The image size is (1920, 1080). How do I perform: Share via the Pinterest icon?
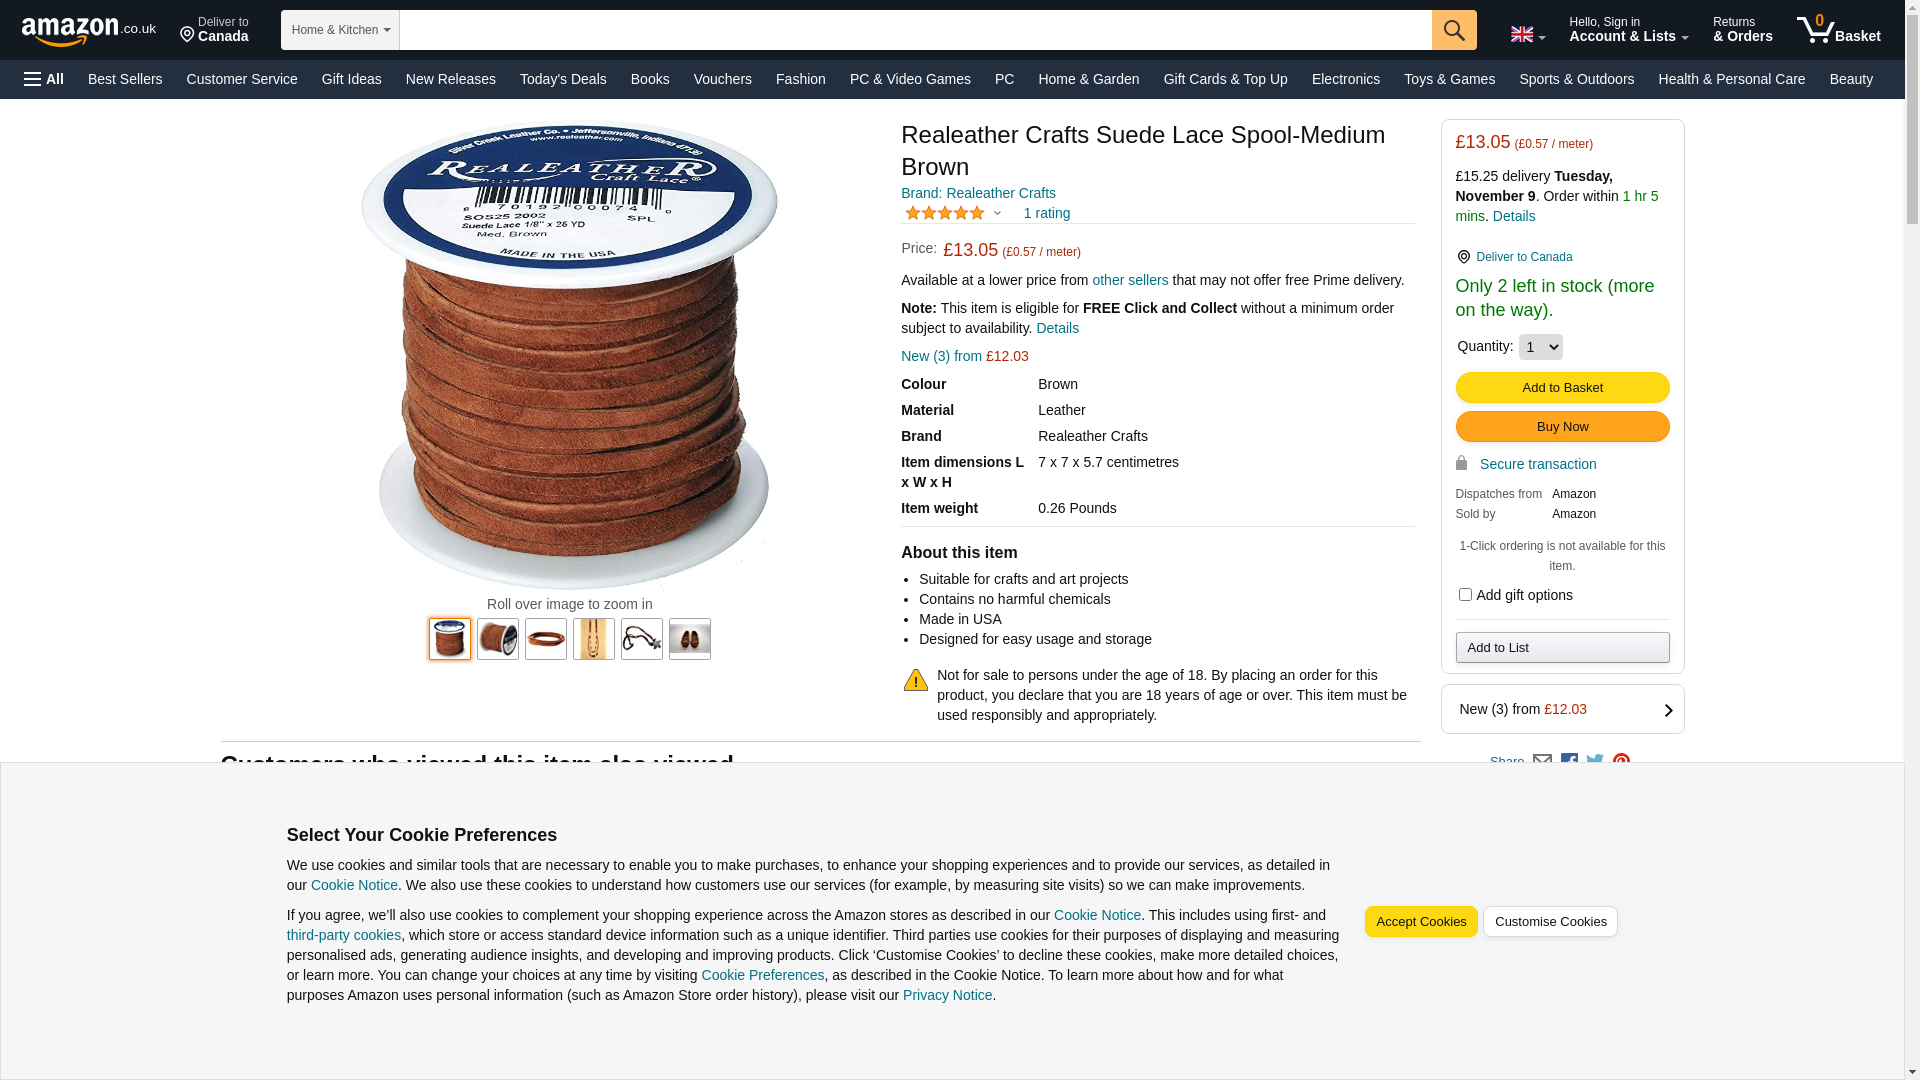pyautogui.click(x=1621, y=763)
